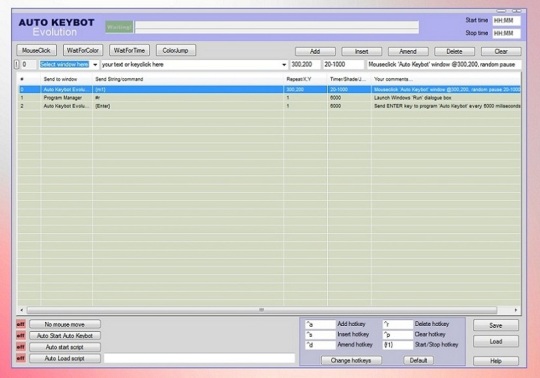The width and height of the screenshot is (540, 378).
Task: Select the highlighted row 0 with {m1}
Action: (270, 90)
